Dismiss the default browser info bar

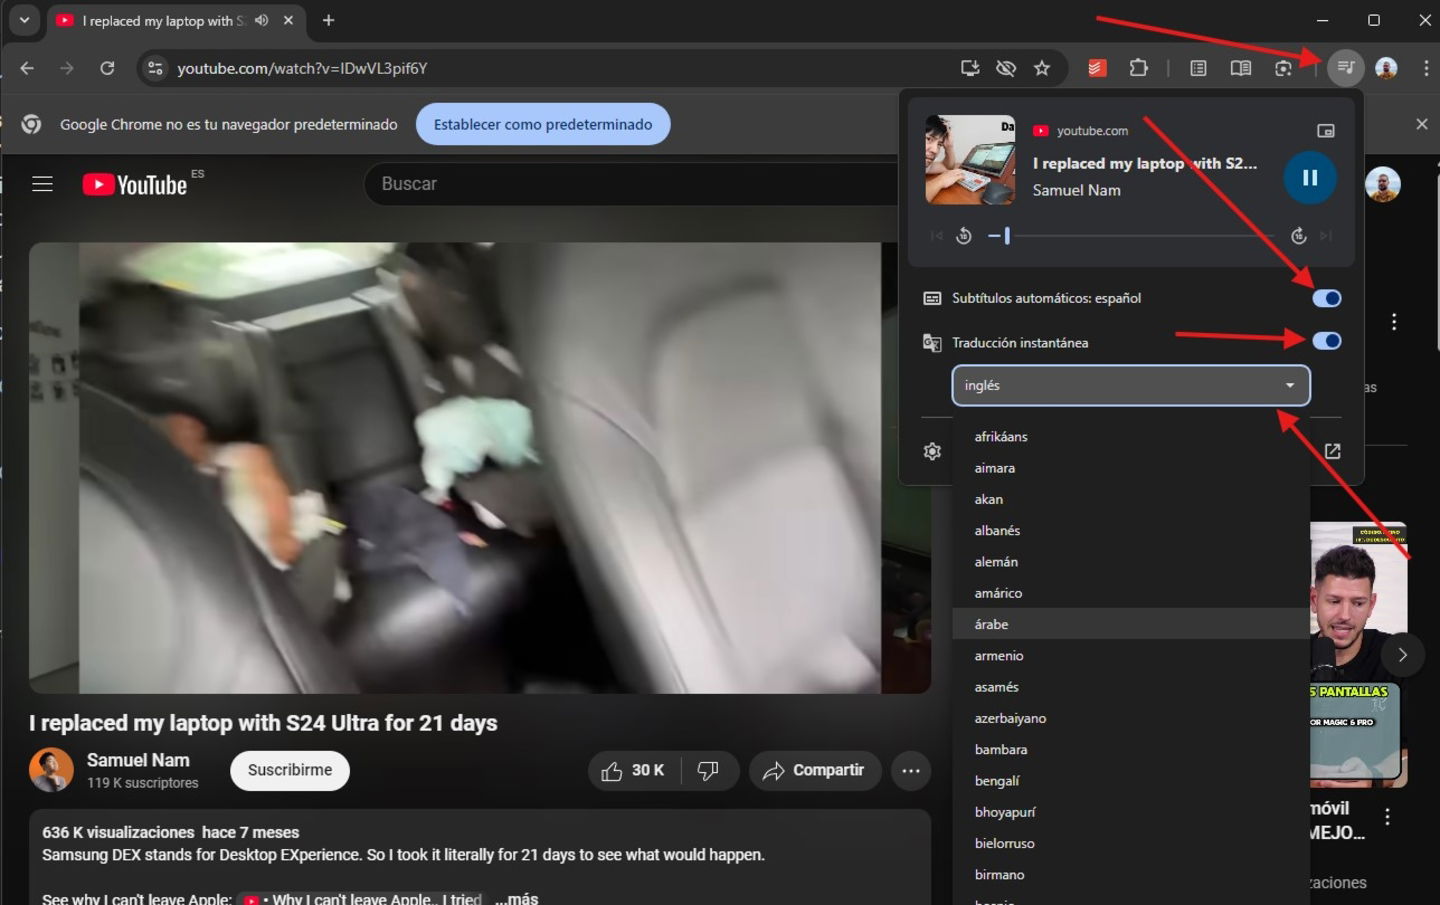tap(1421, 124)
